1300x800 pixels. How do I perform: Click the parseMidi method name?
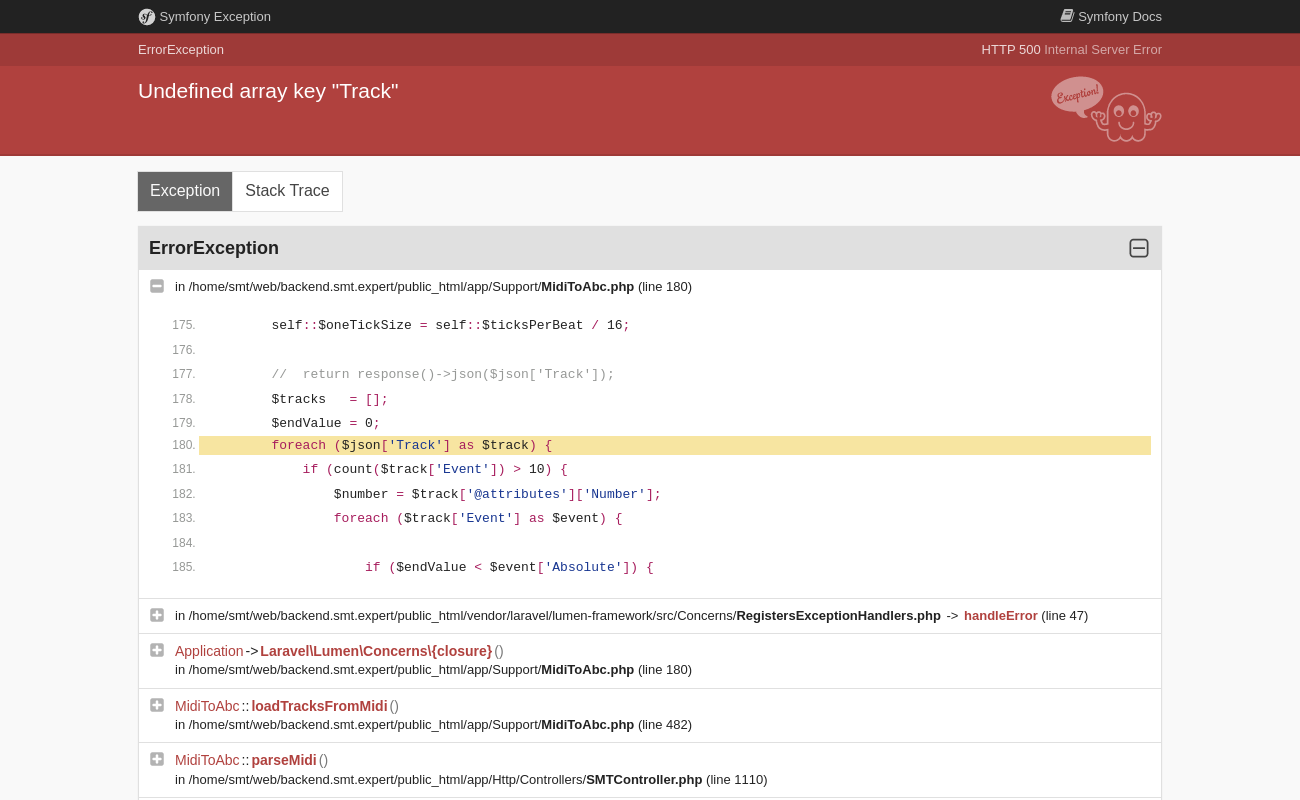tap(284, 760)
